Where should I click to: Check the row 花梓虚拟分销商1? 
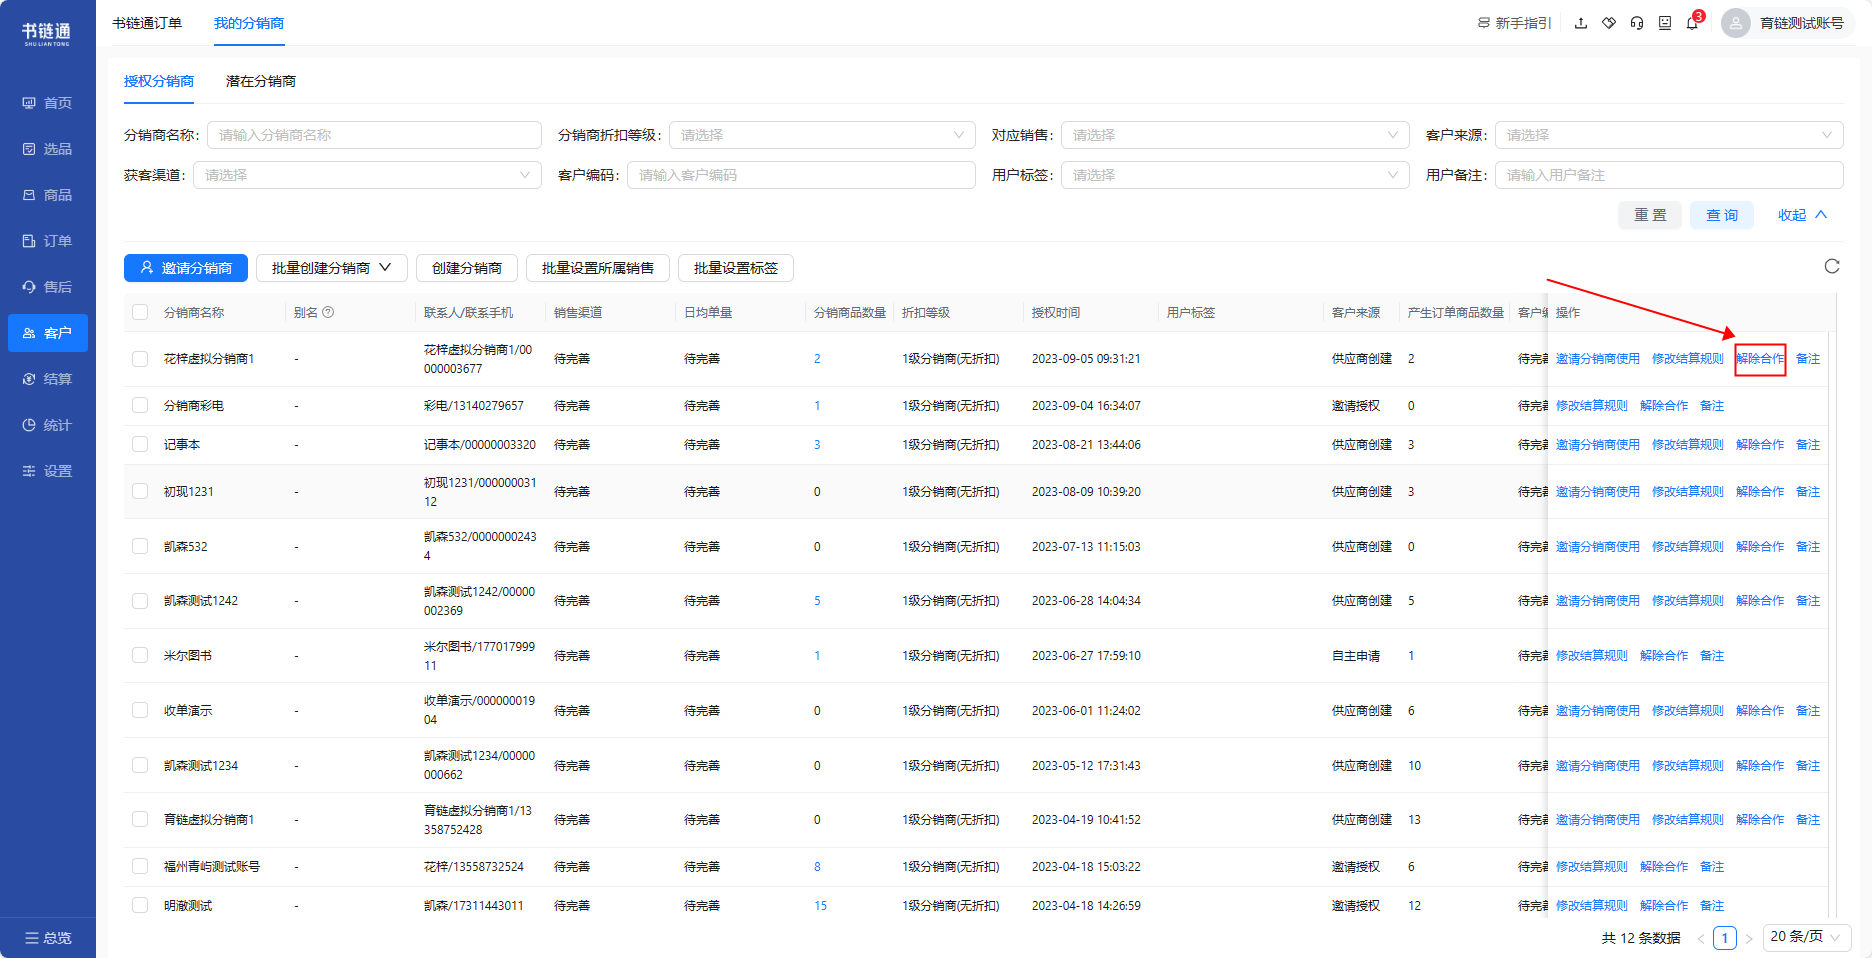click(140, 359)
